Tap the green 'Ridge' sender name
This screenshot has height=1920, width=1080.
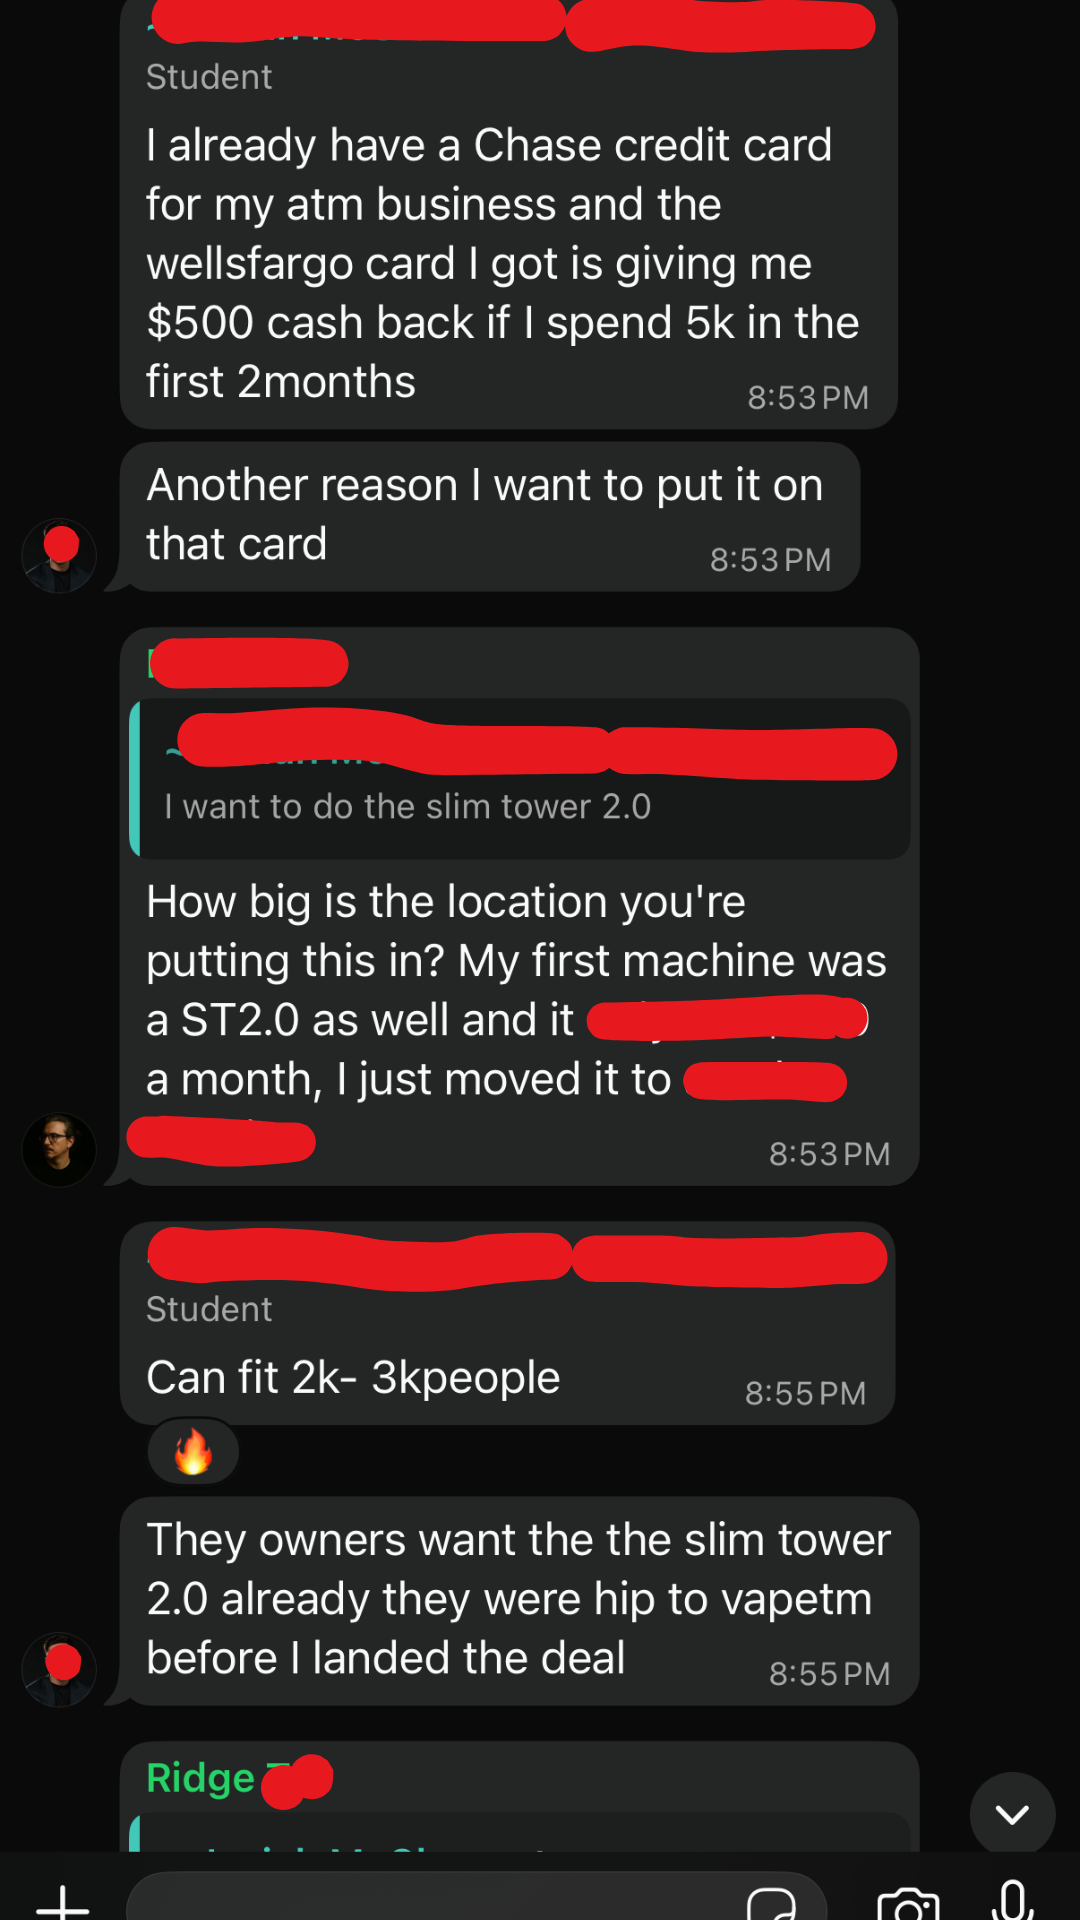(200, 1777)
